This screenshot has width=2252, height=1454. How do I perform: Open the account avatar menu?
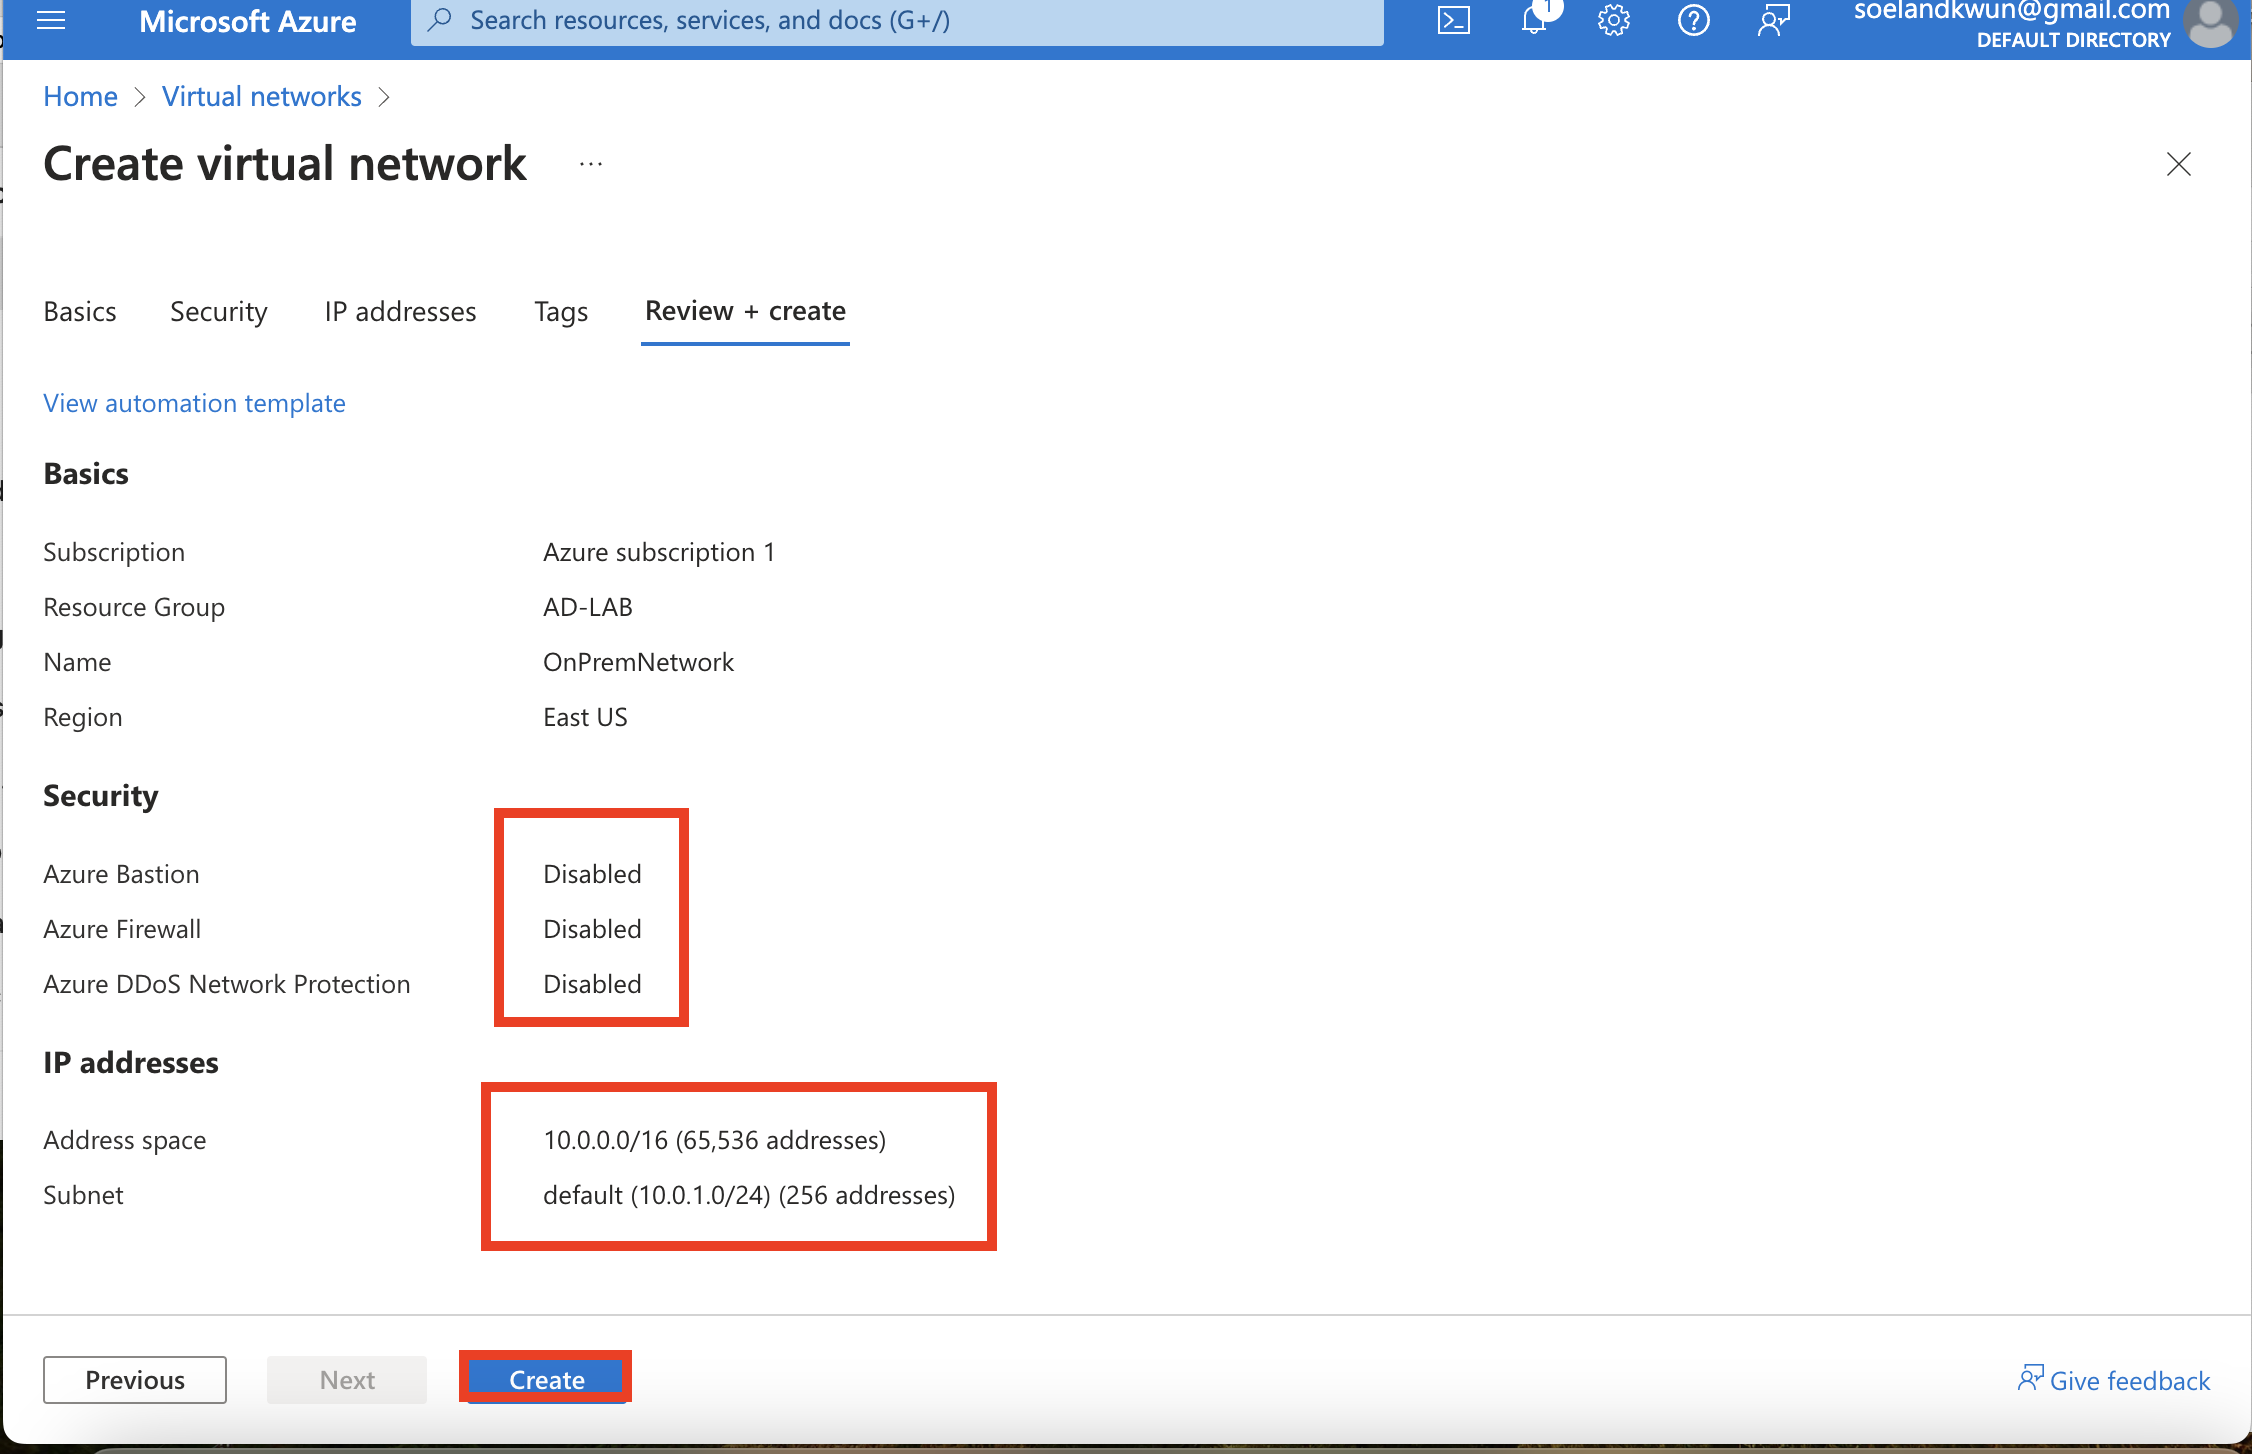coord(2210,22)
